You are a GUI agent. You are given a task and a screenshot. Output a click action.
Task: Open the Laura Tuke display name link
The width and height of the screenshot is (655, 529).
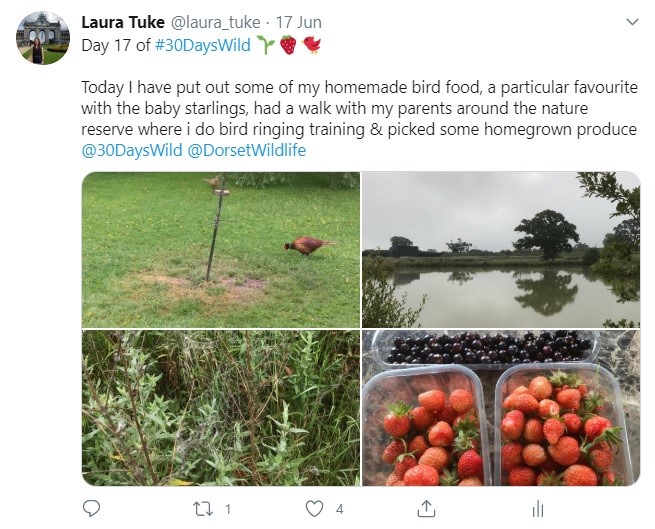pyautogui.click(x=122, y=21)
